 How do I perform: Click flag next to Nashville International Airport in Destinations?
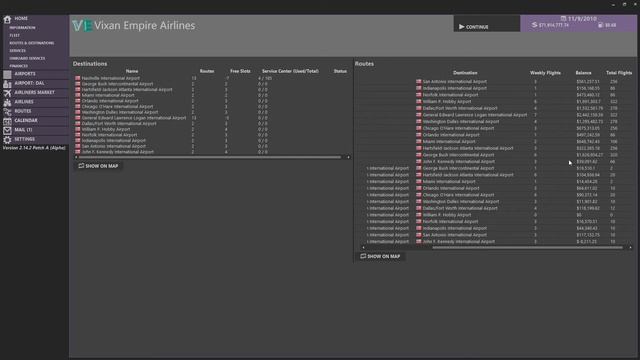pos(78,78)
